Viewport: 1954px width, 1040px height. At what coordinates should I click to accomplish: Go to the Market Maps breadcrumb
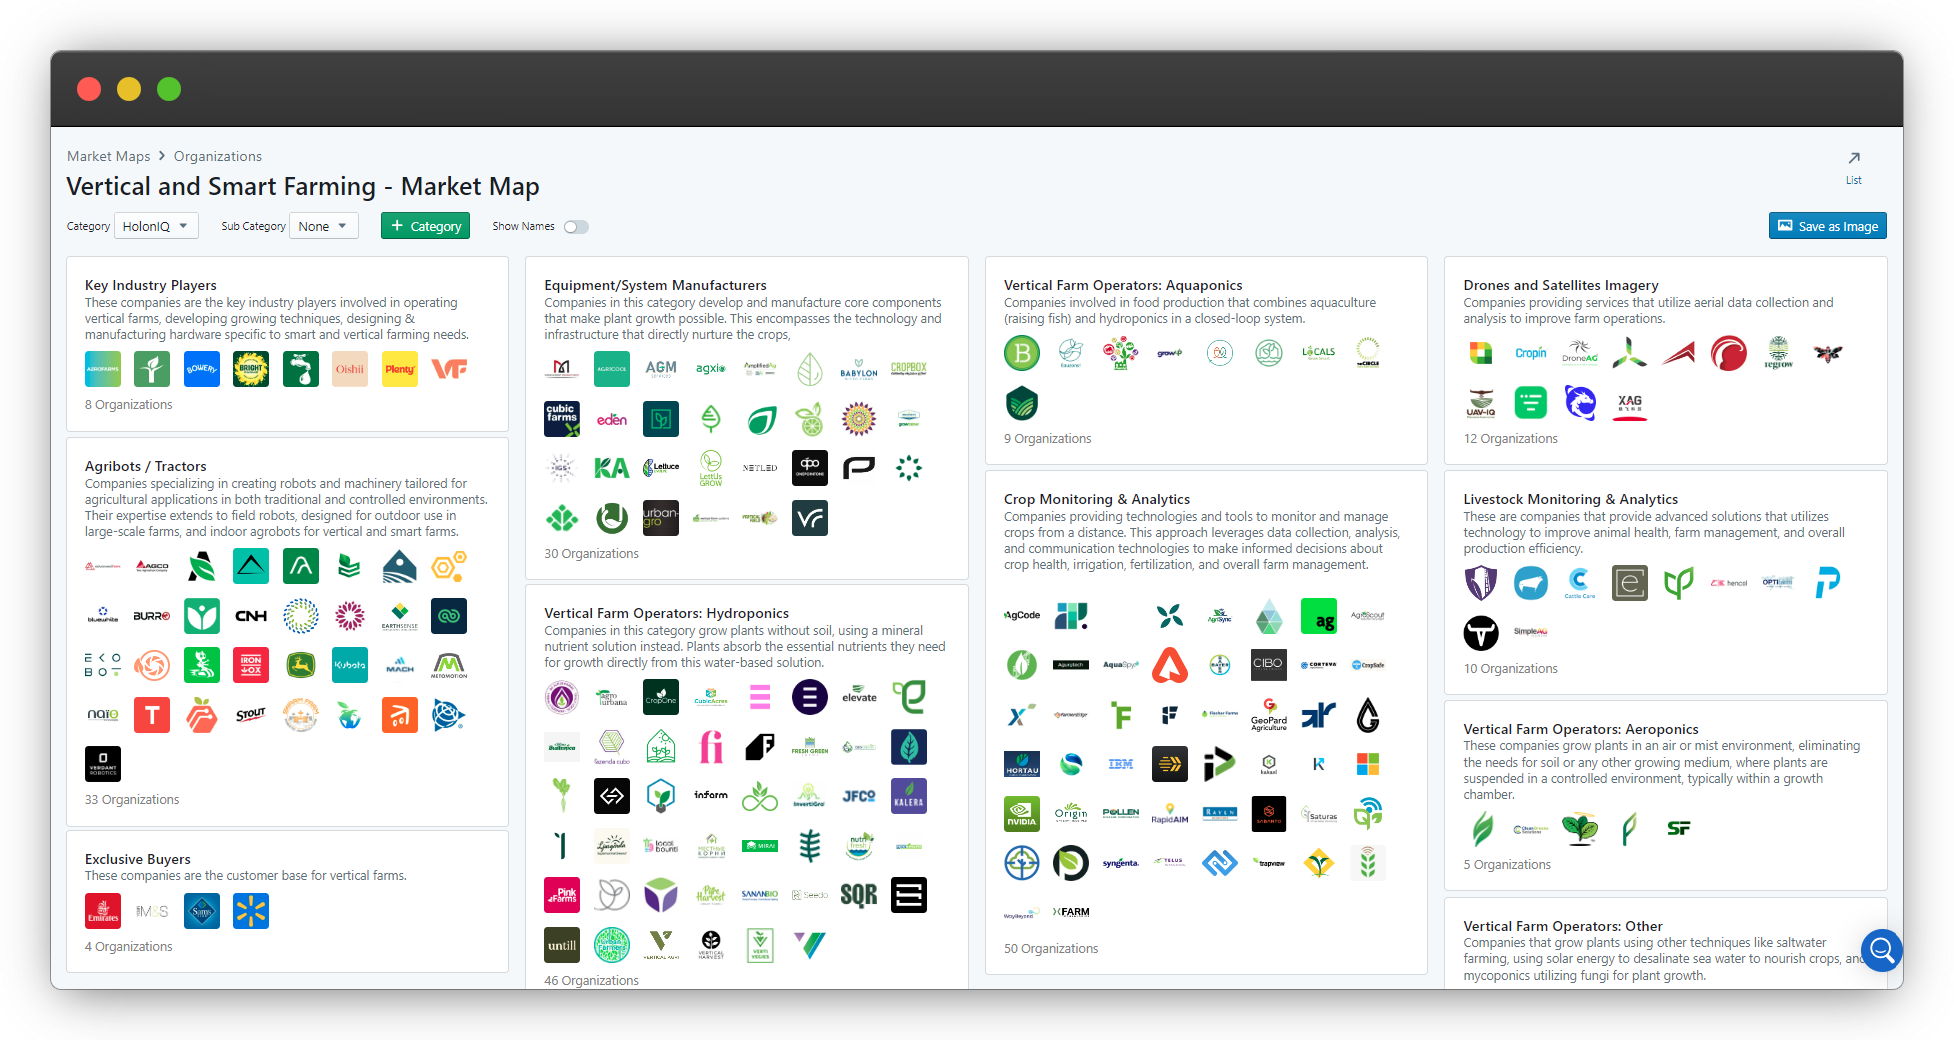click(108, 156)
